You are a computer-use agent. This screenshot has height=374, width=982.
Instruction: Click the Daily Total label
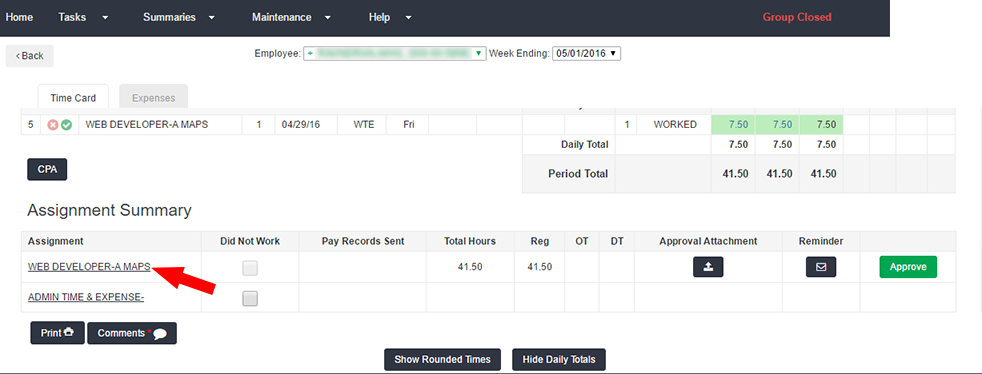click(x=584, y=145)
